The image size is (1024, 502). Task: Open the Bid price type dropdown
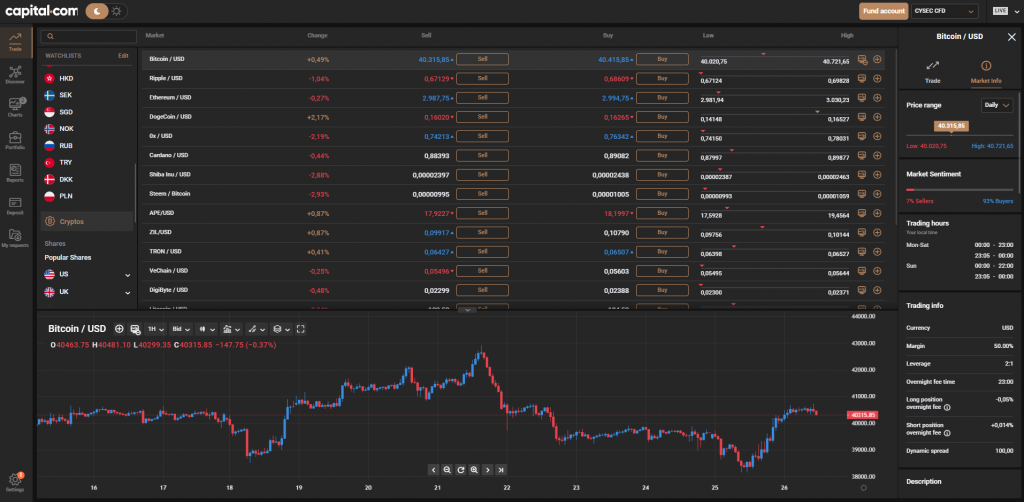tap(181, 329)
